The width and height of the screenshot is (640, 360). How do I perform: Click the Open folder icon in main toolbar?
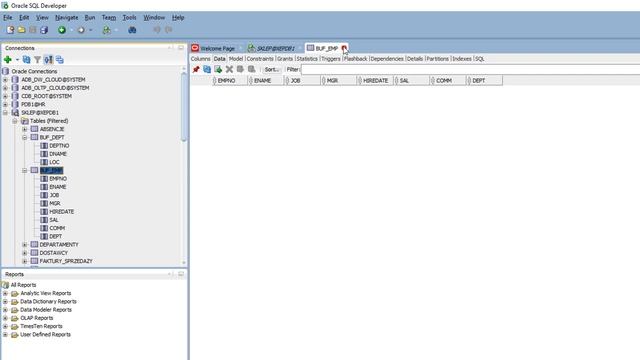coord(21,30)
